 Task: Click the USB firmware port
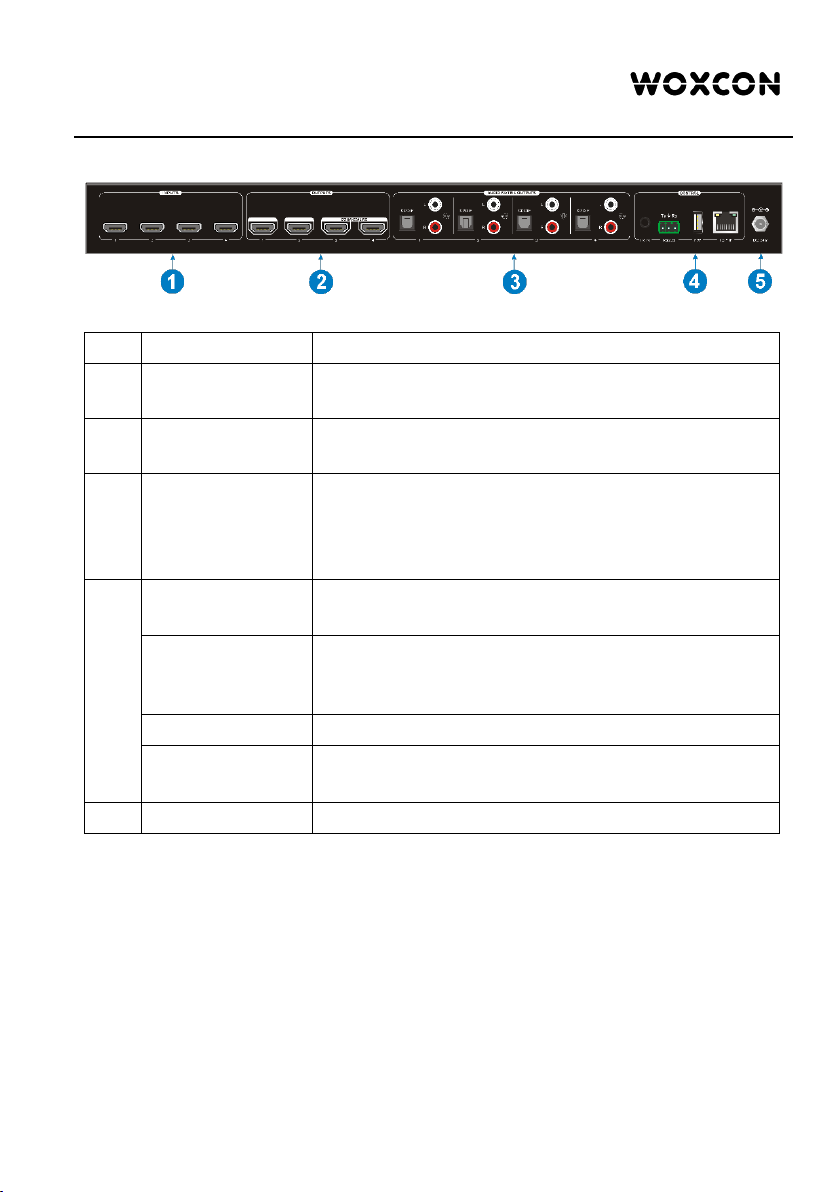point(697,223)
